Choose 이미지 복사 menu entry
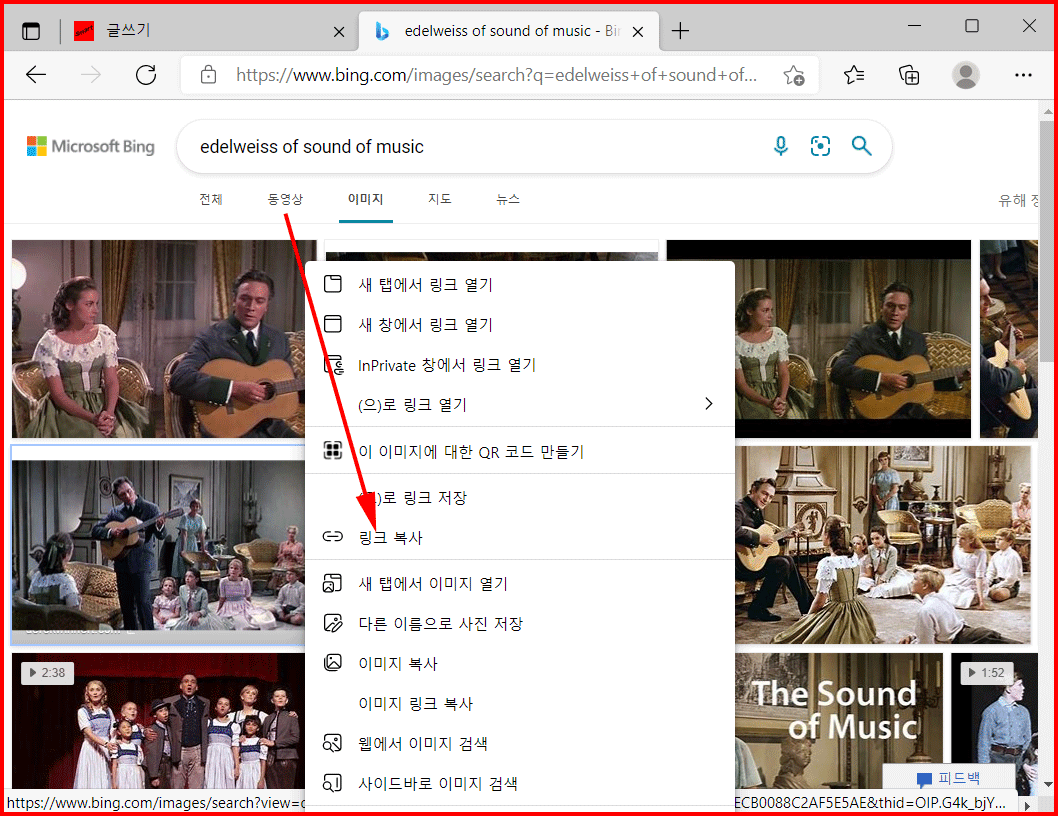Image resolution: width=1058 pixels, height=816 pixels. 520,663
